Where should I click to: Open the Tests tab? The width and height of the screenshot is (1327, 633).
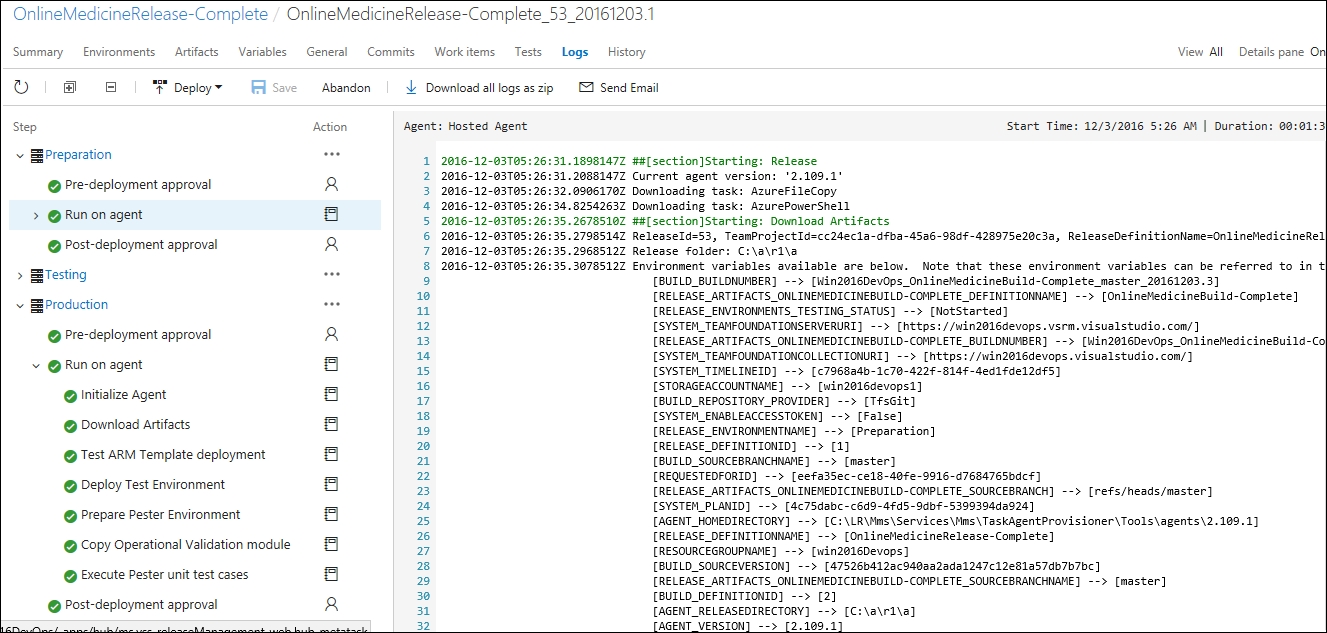pos(528,52)
